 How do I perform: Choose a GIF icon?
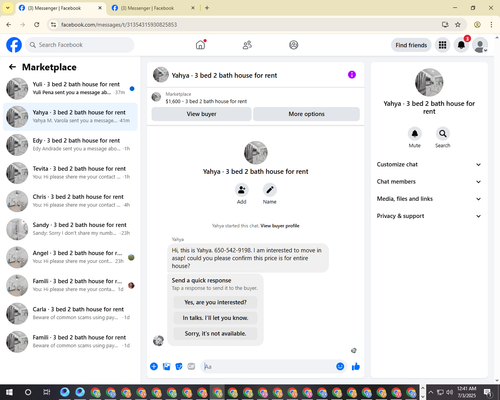[191, 367]
